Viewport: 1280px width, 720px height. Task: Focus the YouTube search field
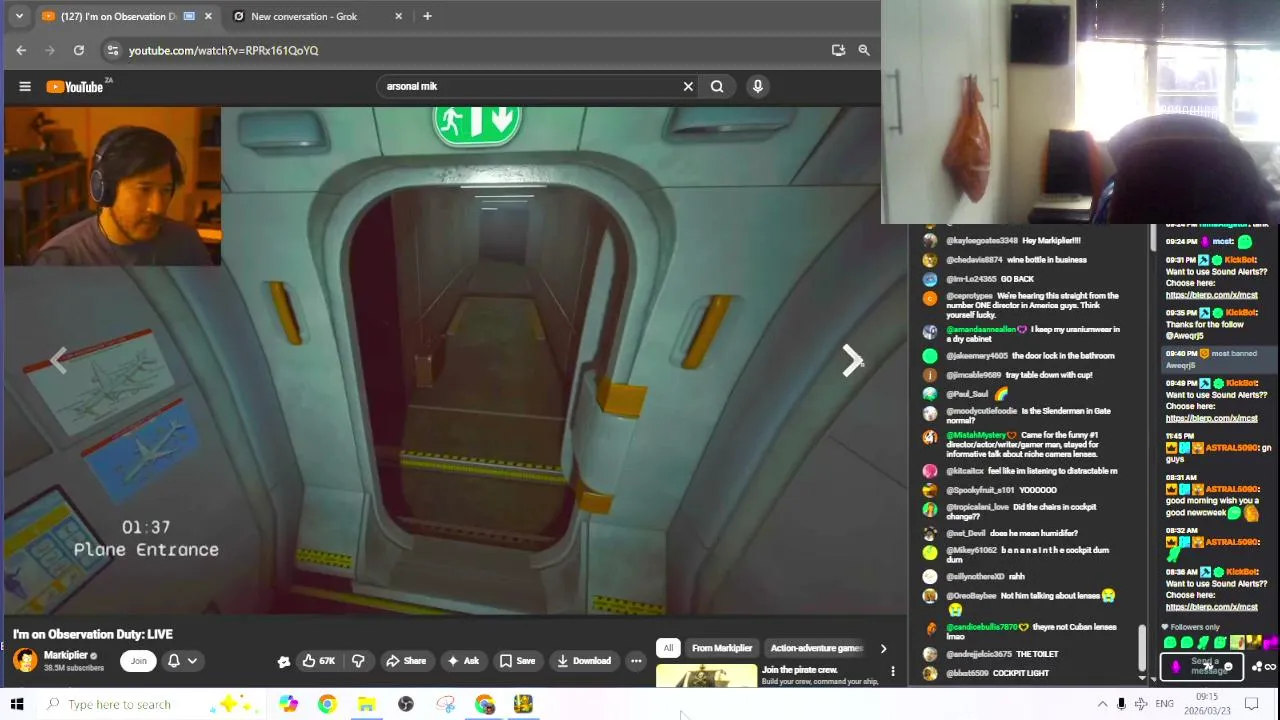tap(530, 86)
